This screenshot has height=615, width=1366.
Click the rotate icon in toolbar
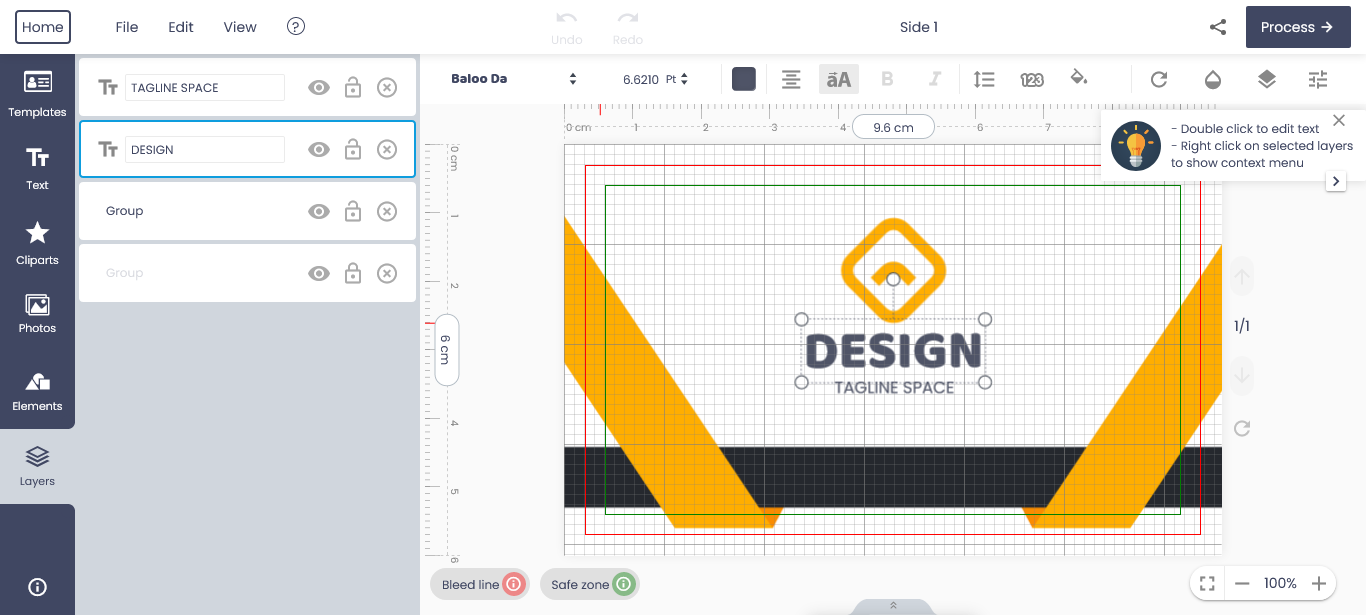[1159, 79]
